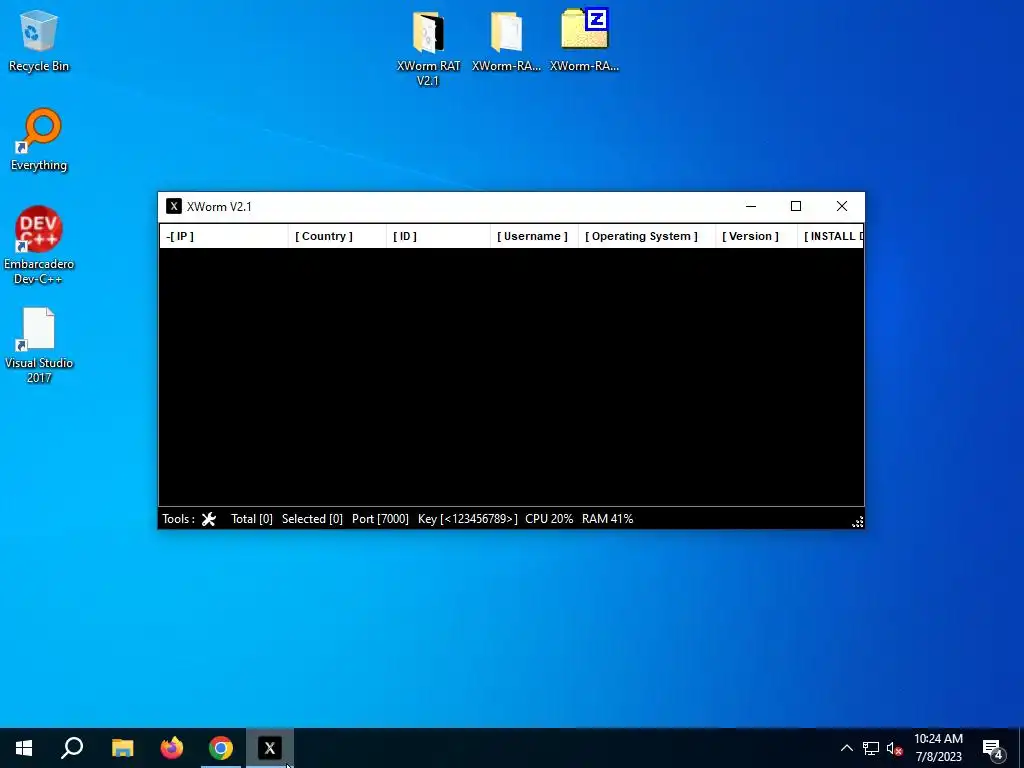1024x768 pixels.
Task: Click the muted volume tray icon
Action: pos(894,748)
